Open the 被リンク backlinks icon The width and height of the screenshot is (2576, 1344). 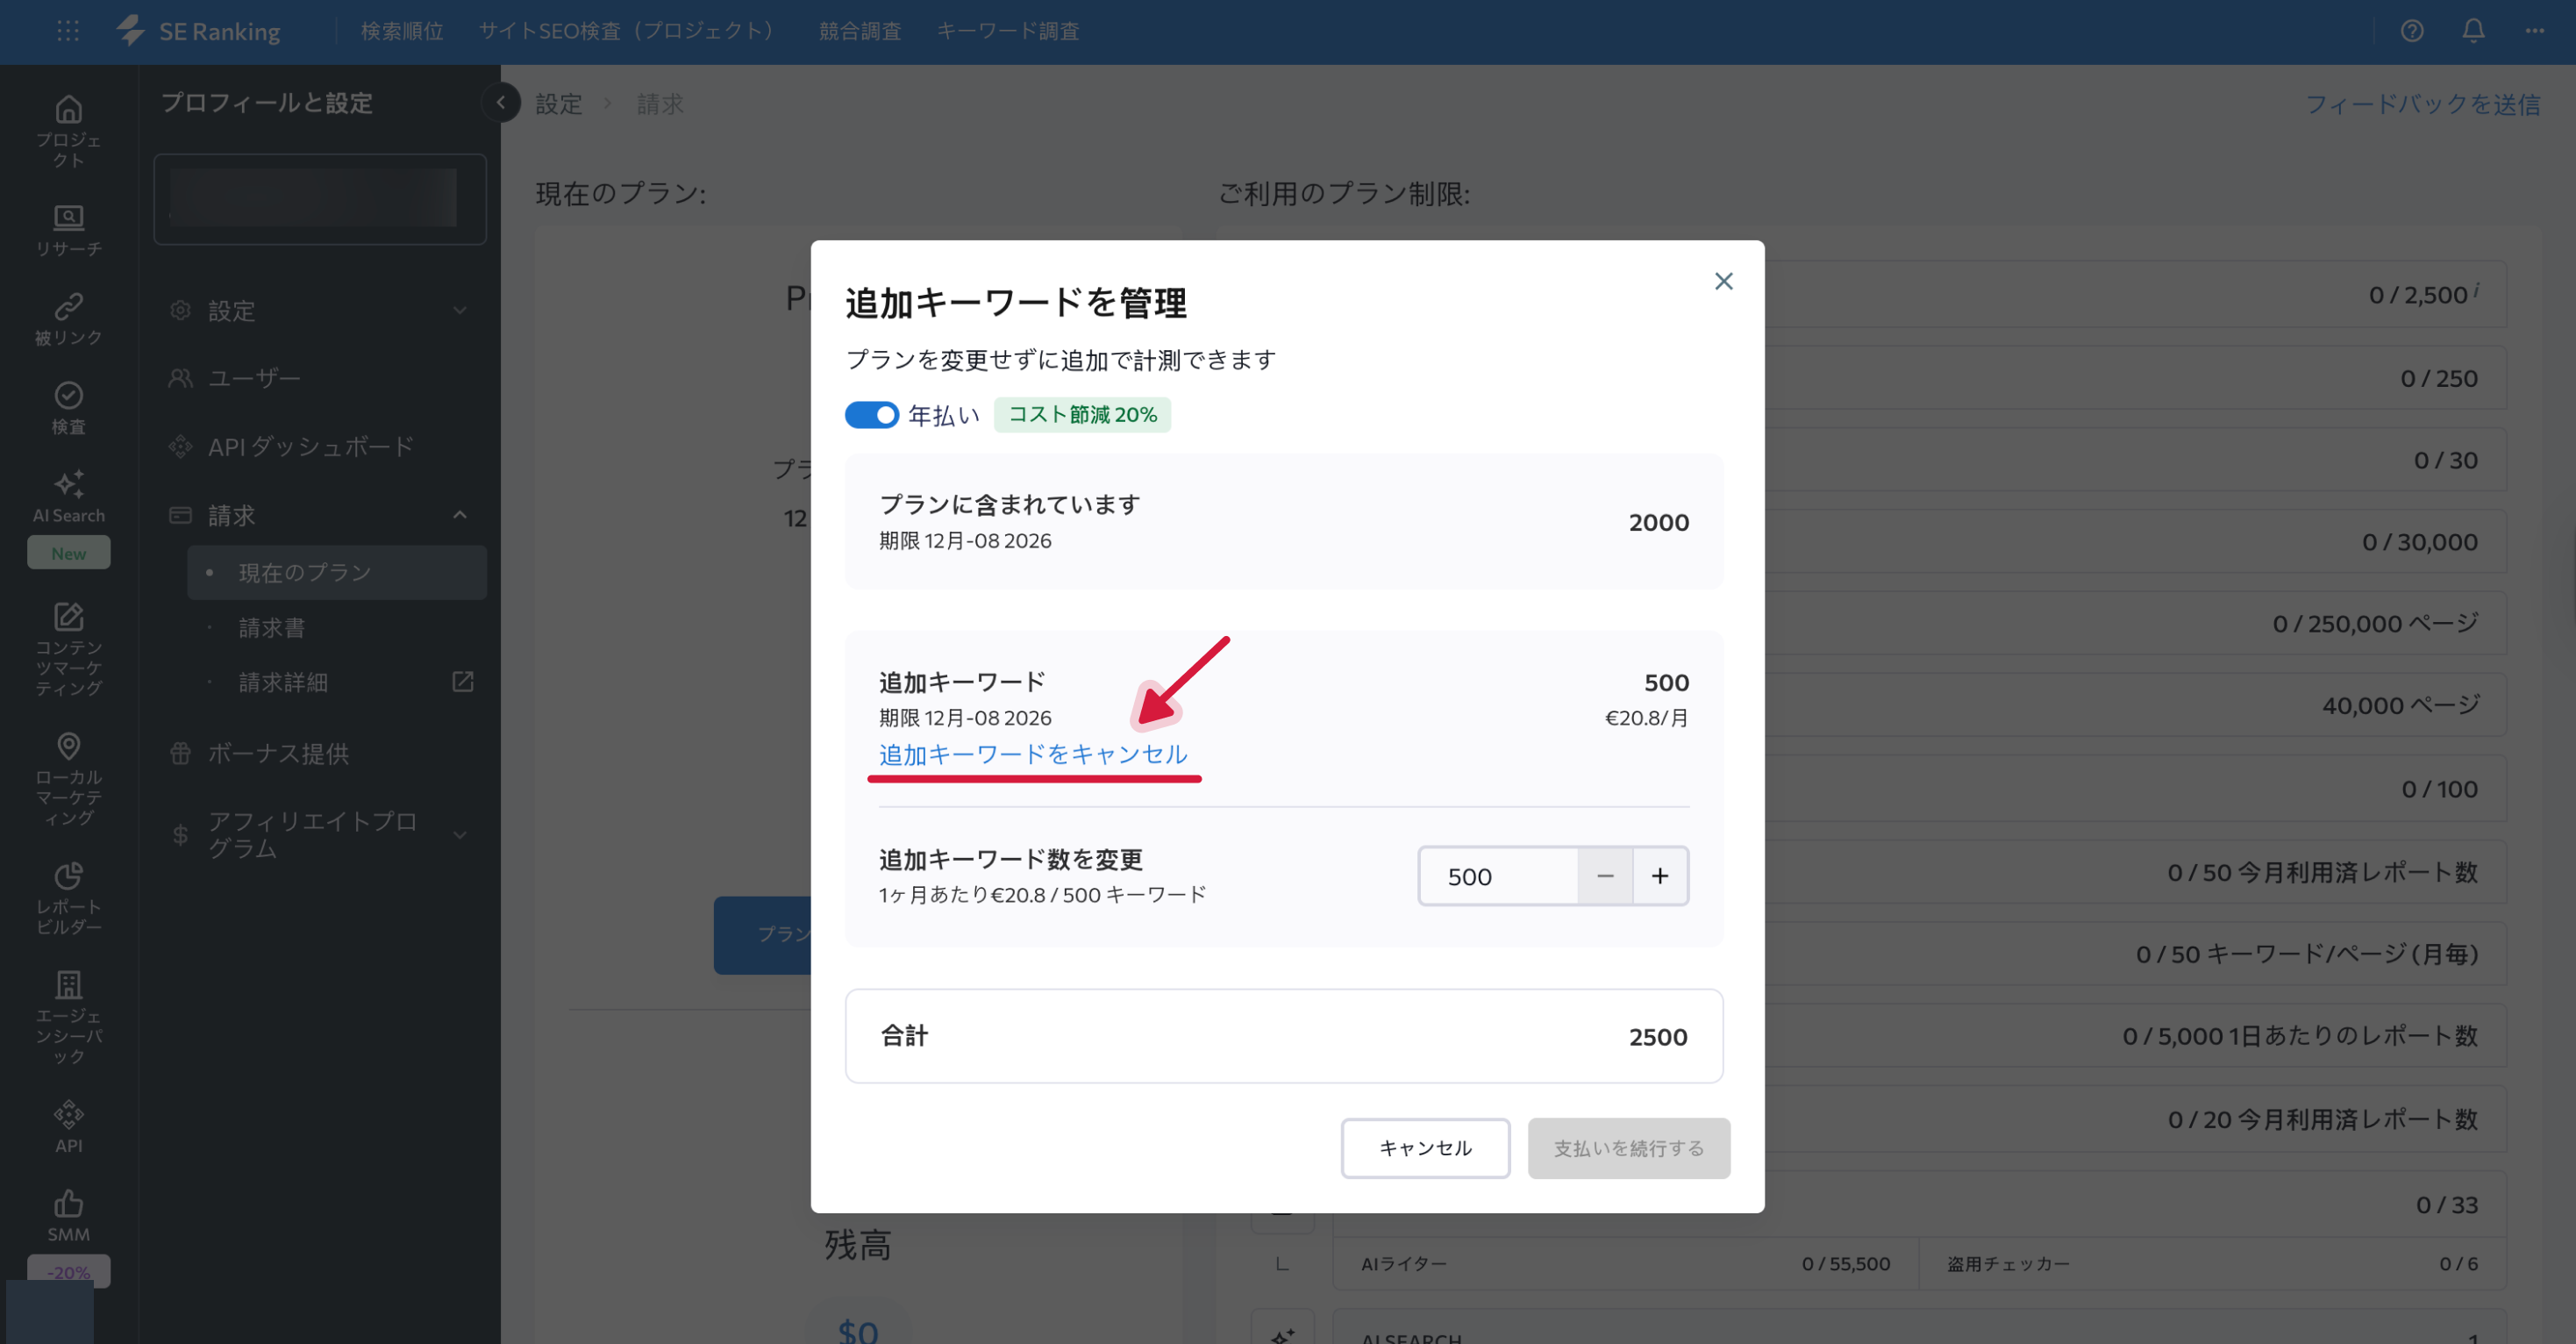(x=68, y=306)
